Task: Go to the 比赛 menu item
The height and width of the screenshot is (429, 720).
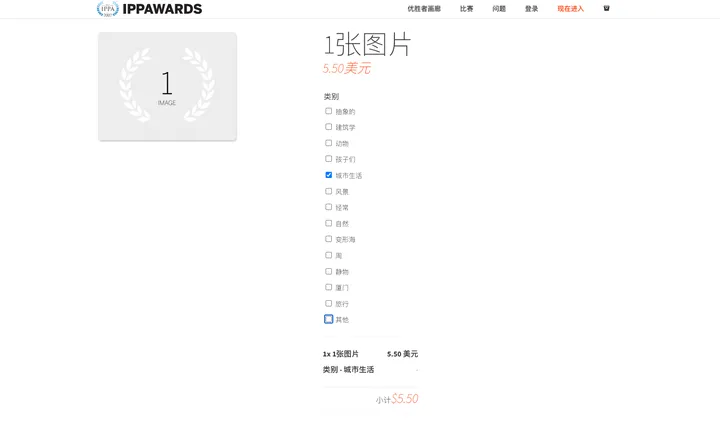Action: (x=467, y=9)
